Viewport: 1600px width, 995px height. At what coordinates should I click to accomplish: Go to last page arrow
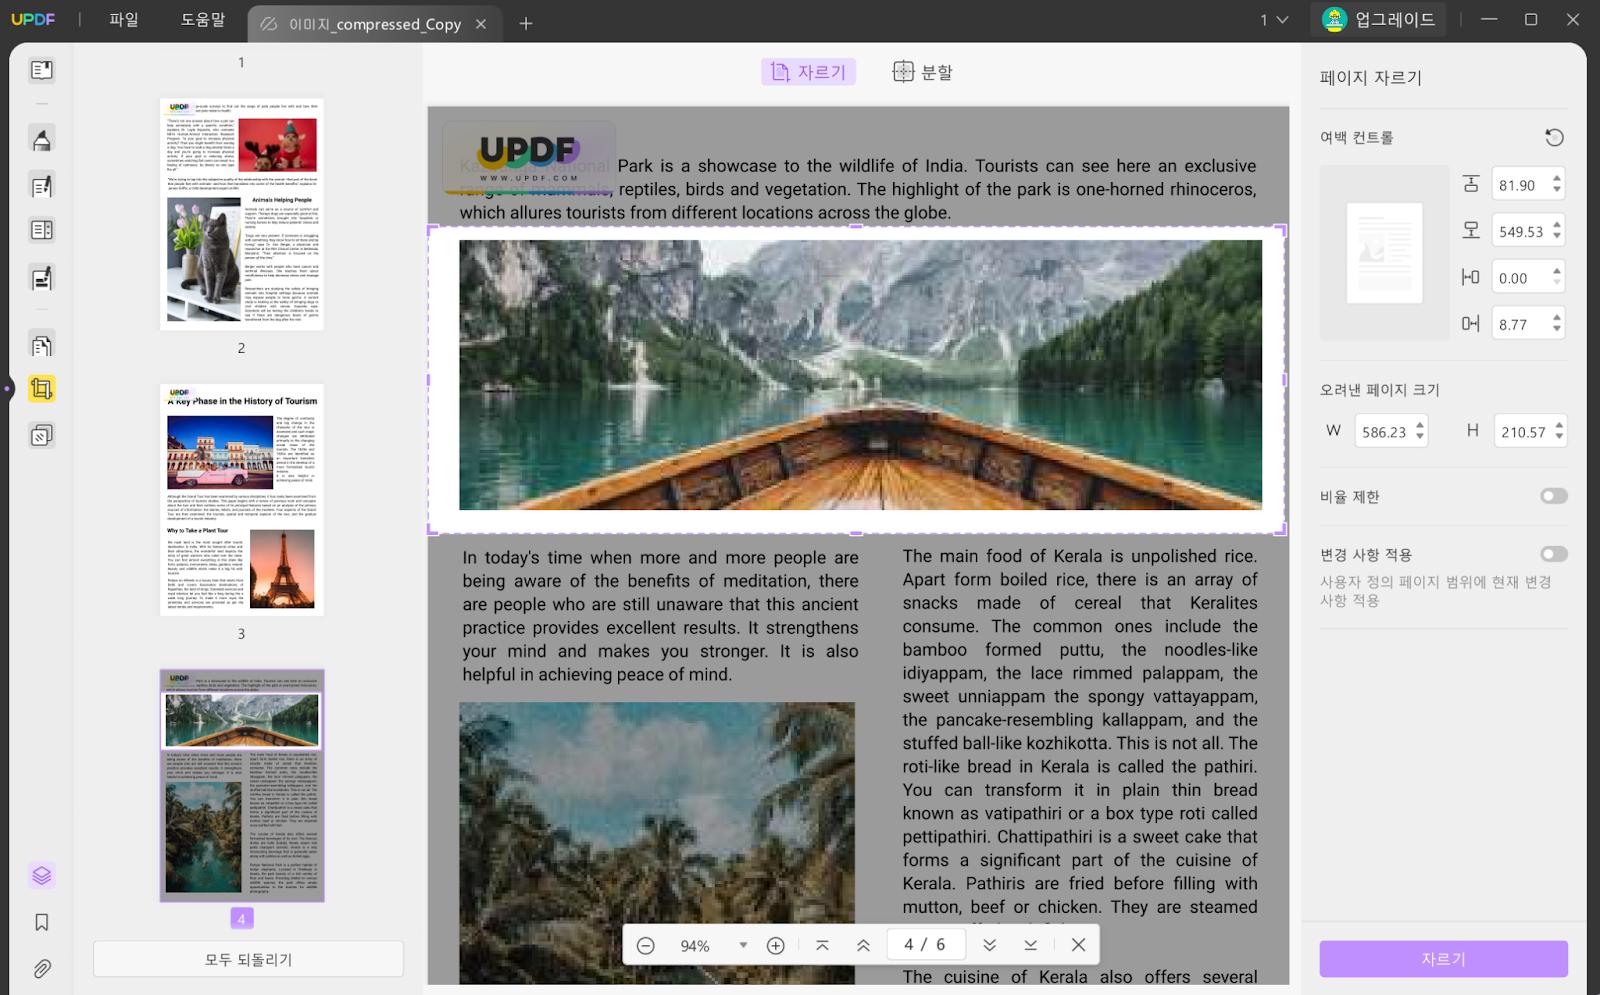pos(1030,945)
